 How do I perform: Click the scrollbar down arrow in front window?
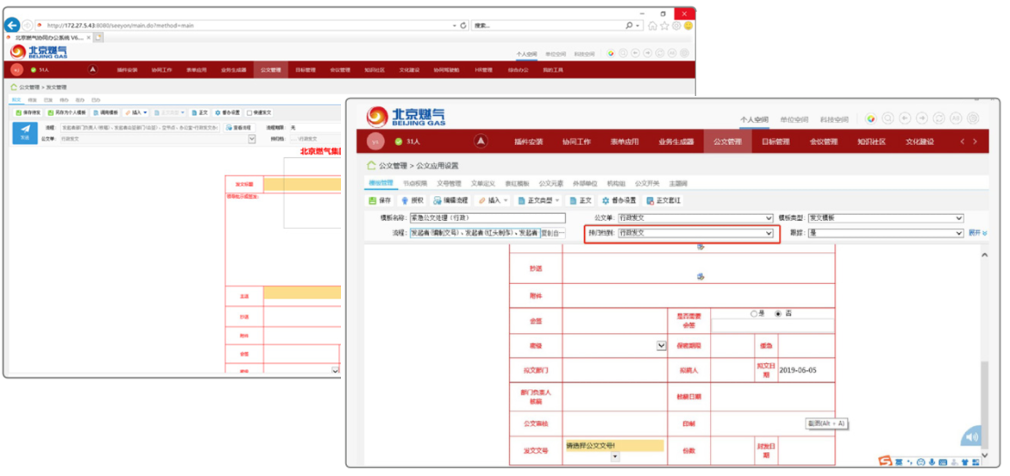[x=984, y=456]
